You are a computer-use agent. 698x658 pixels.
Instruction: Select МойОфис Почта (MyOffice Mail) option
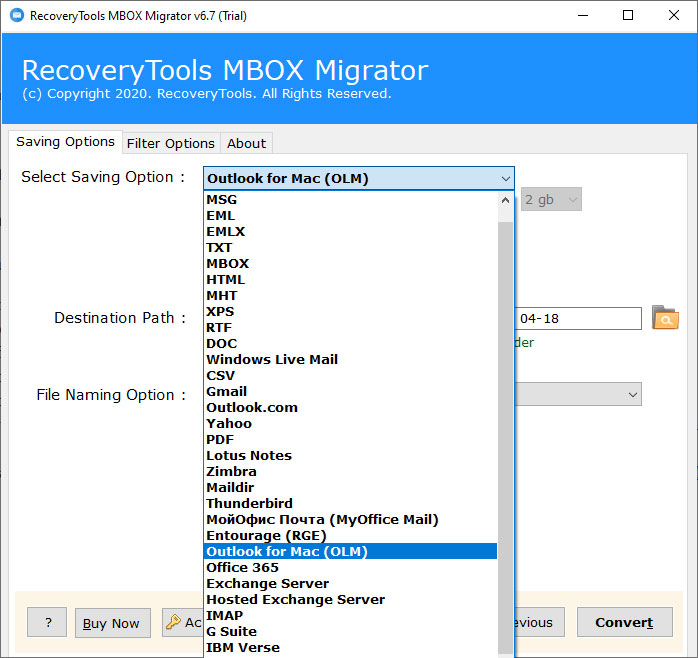[x=350, y=520]
